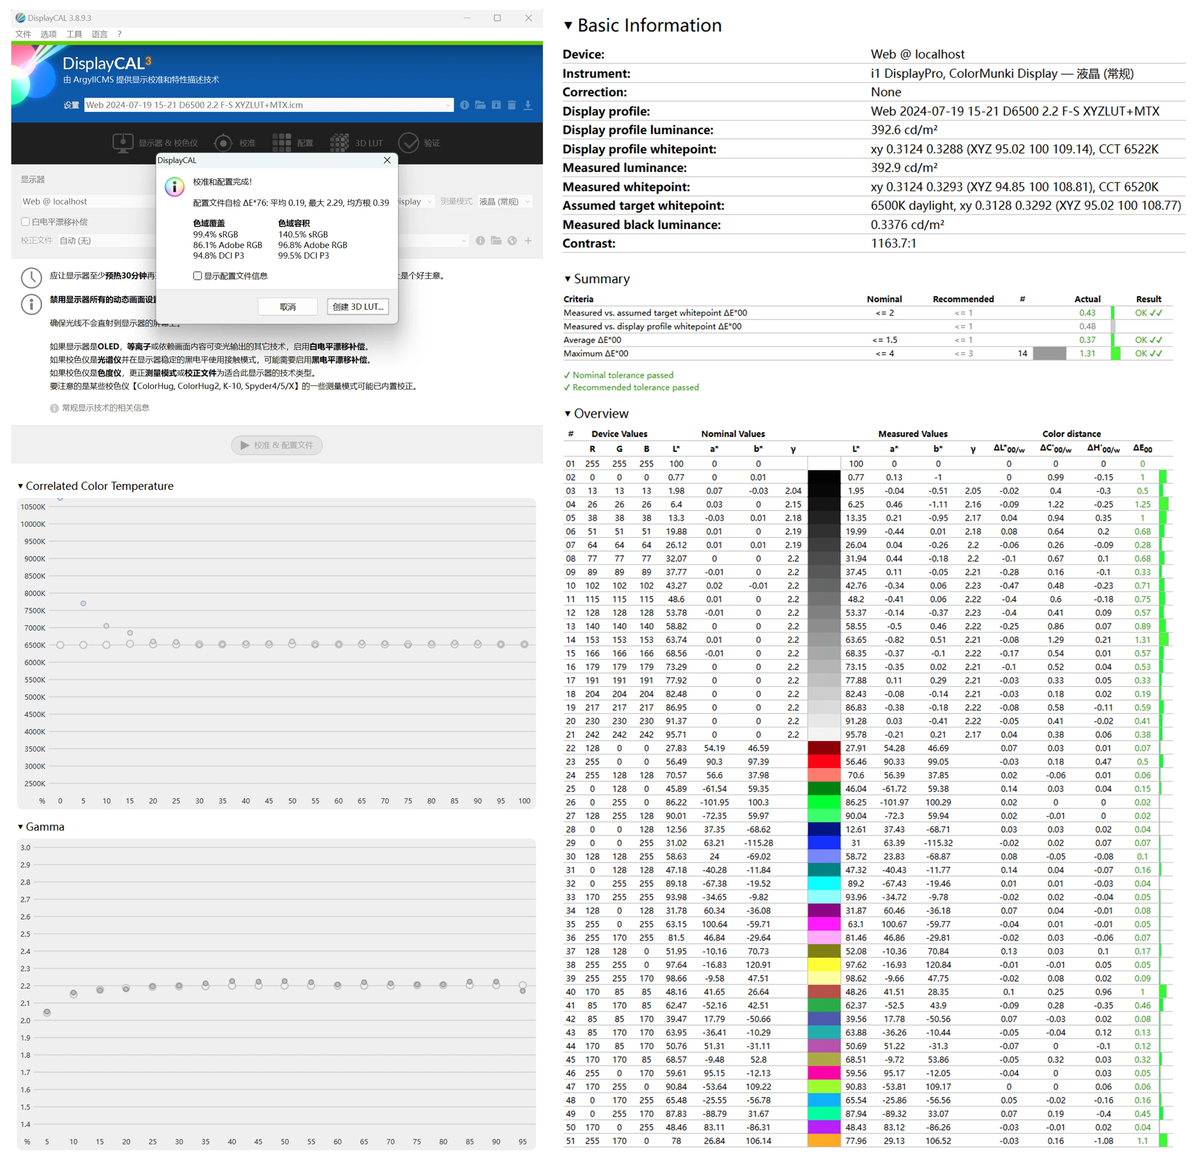
Task: Open the instrument dropdown ending in 'isplay'
Action: pos(415,201)
